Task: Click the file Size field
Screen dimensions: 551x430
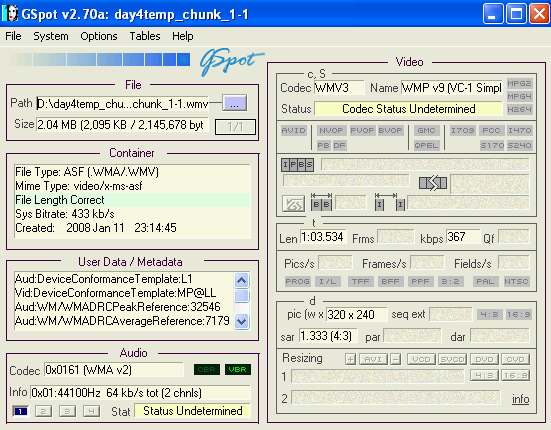Action: (122, 124)
